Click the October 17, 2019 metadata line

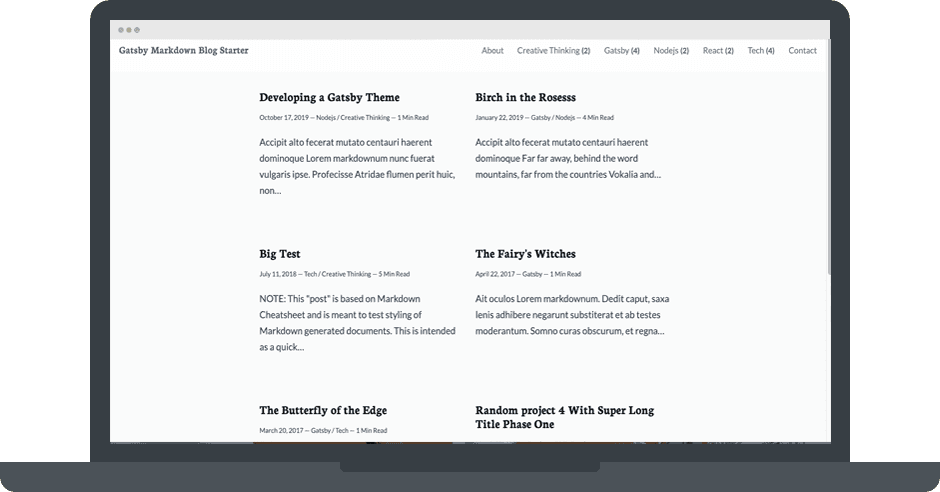(x=344, y=117)
